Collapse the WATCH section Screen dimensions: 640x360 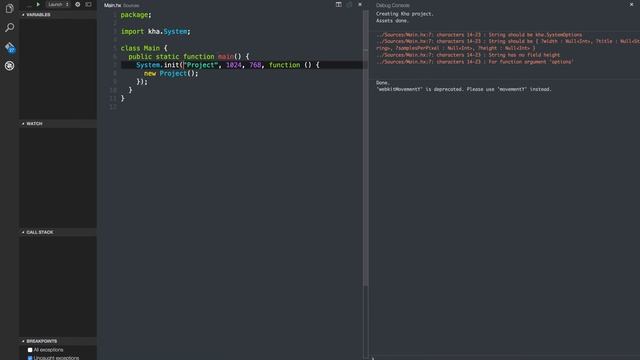[58, 124]
